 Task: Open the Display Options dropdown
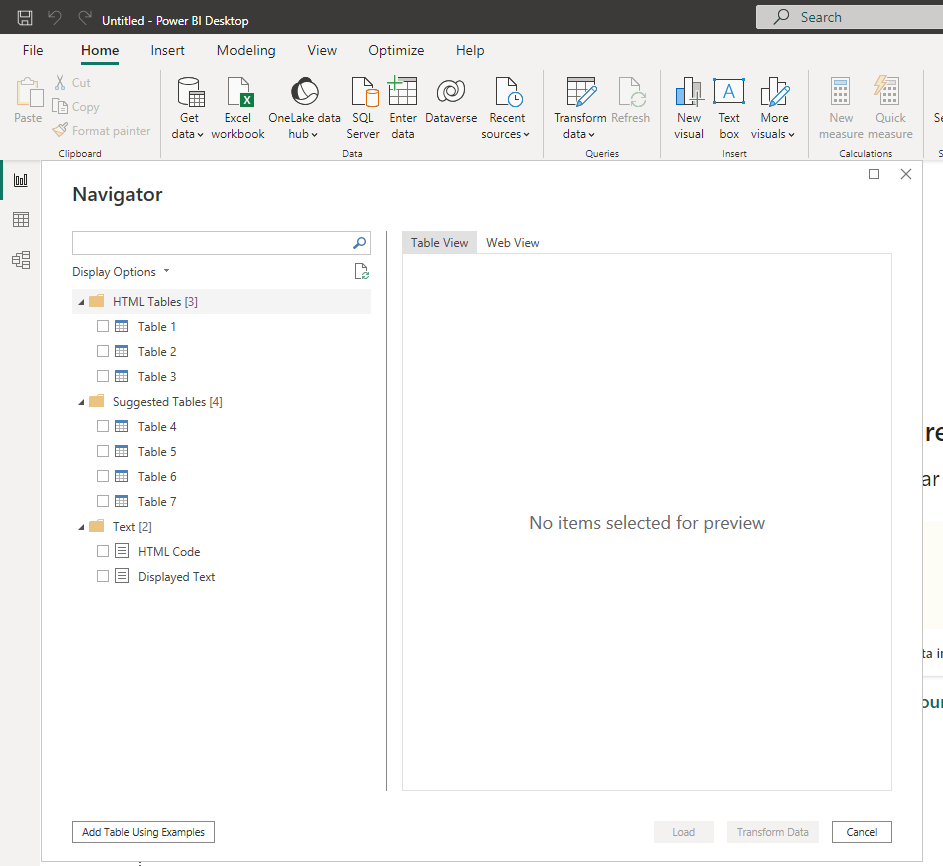click(121, 272)
